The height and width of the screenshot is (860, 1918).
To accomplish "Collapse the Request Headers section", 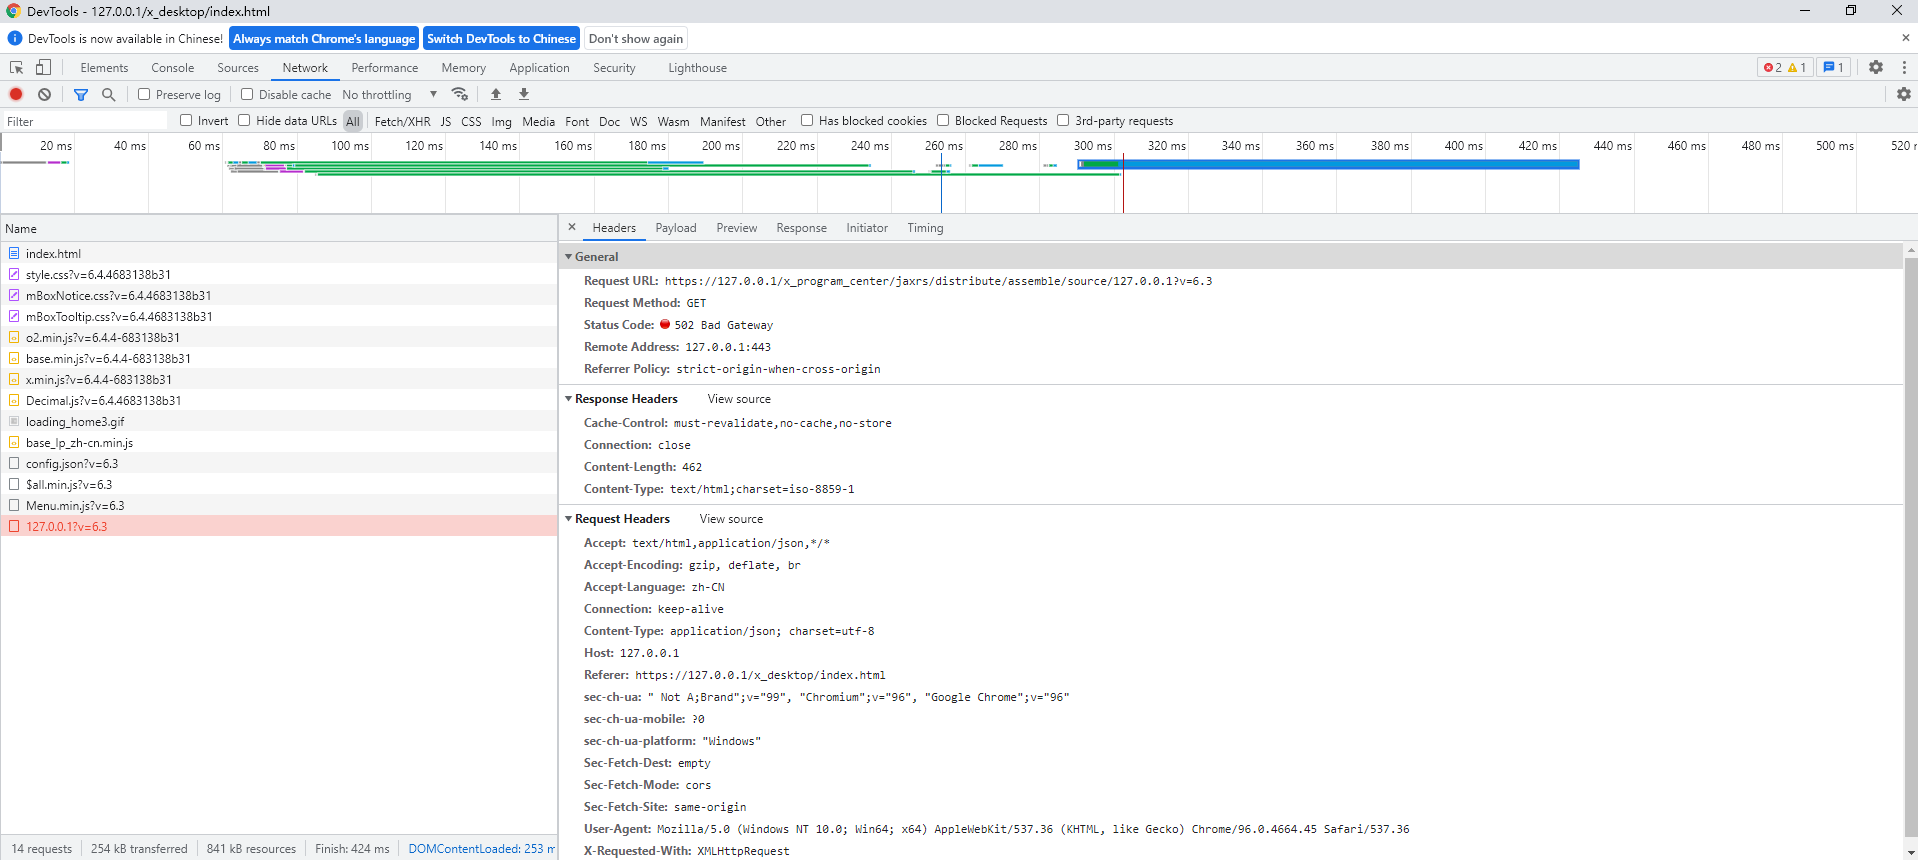I will (x=569, y=519).
